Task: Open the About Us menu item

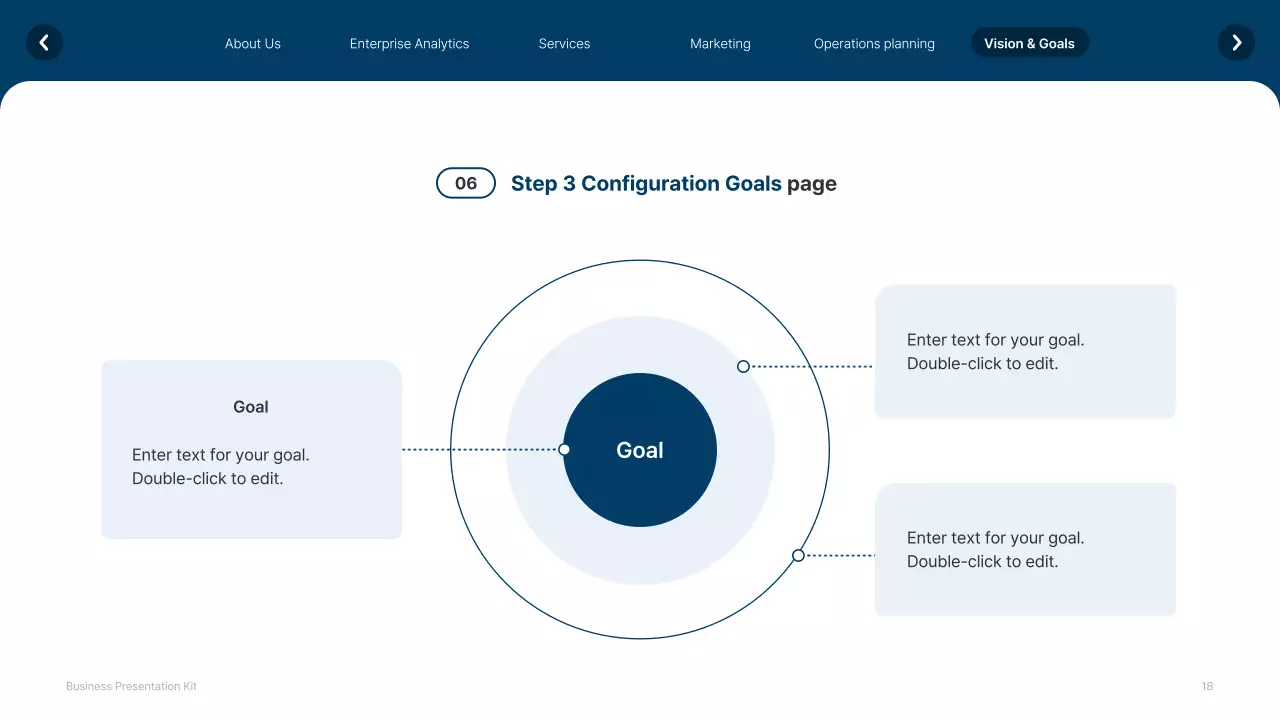Action: [x=253, y=43]
